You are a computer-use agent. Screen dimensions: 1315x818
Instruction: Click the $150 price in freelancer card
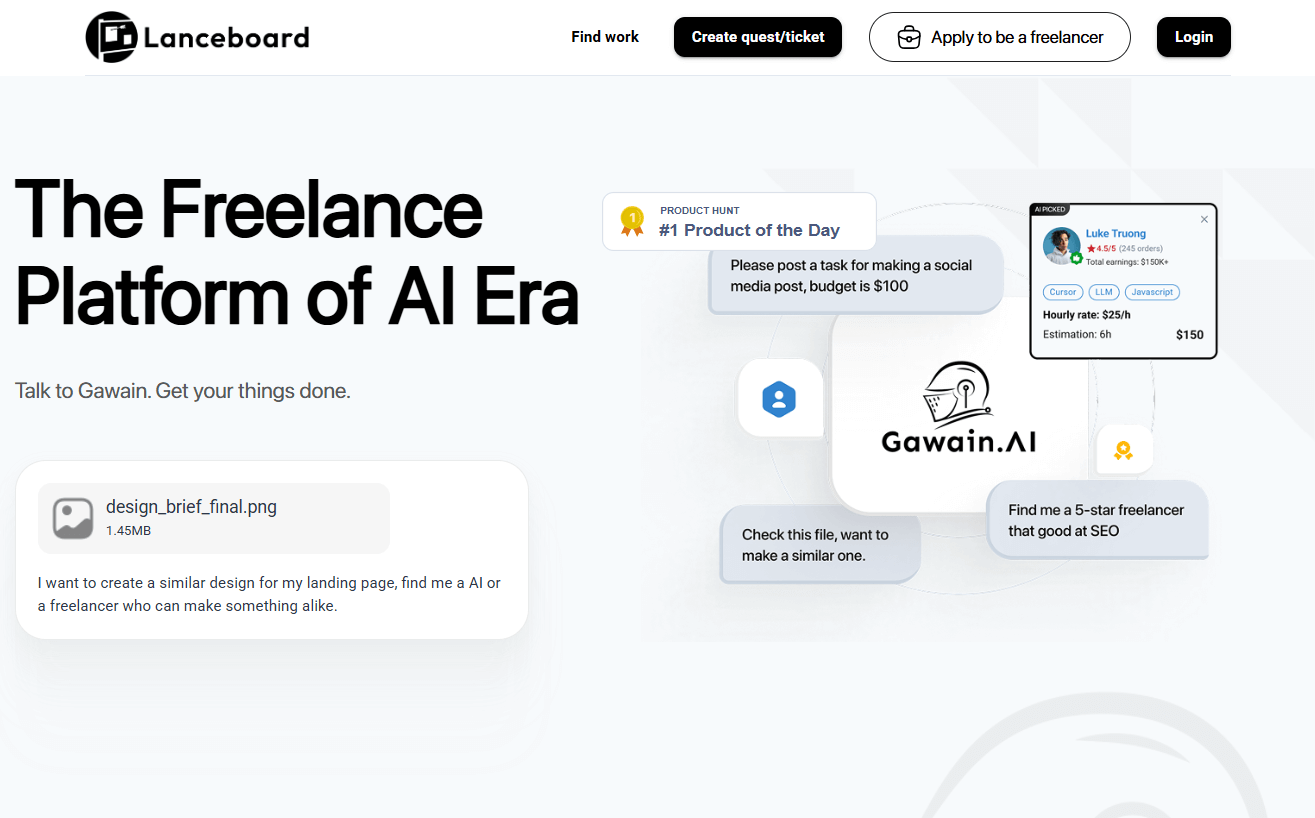coord(1190,335)
